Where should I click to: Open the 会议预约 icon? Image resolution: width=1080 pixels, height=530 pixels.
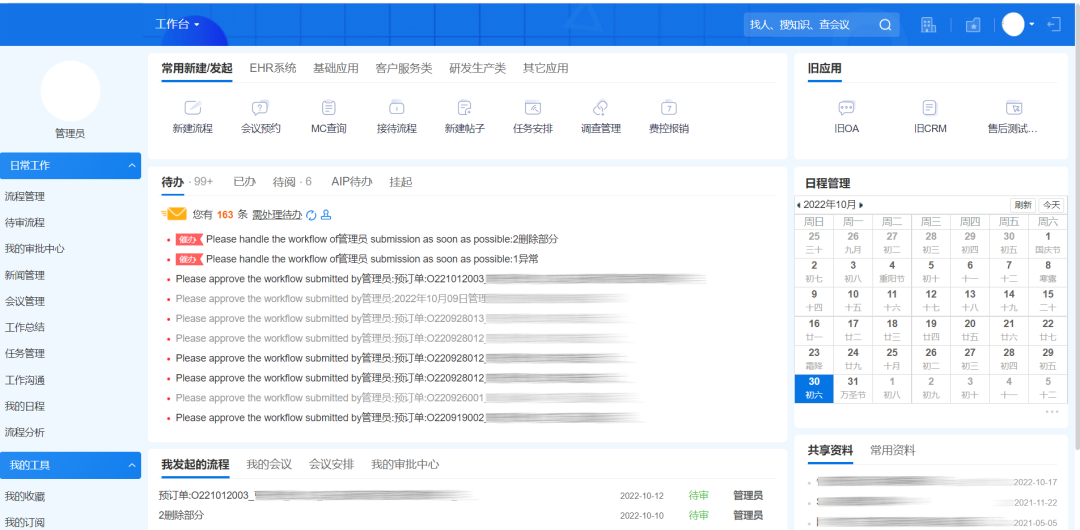pos(260,108)
